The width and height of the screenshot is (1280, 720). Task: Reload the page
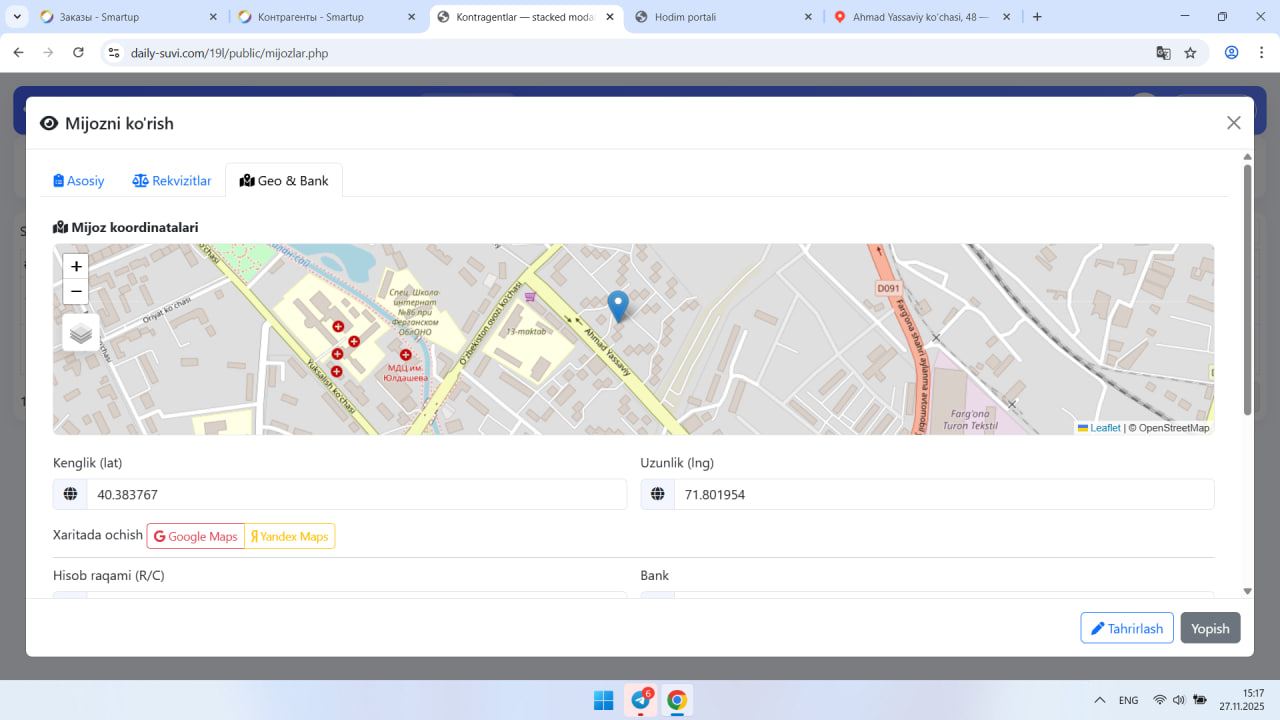79,53
